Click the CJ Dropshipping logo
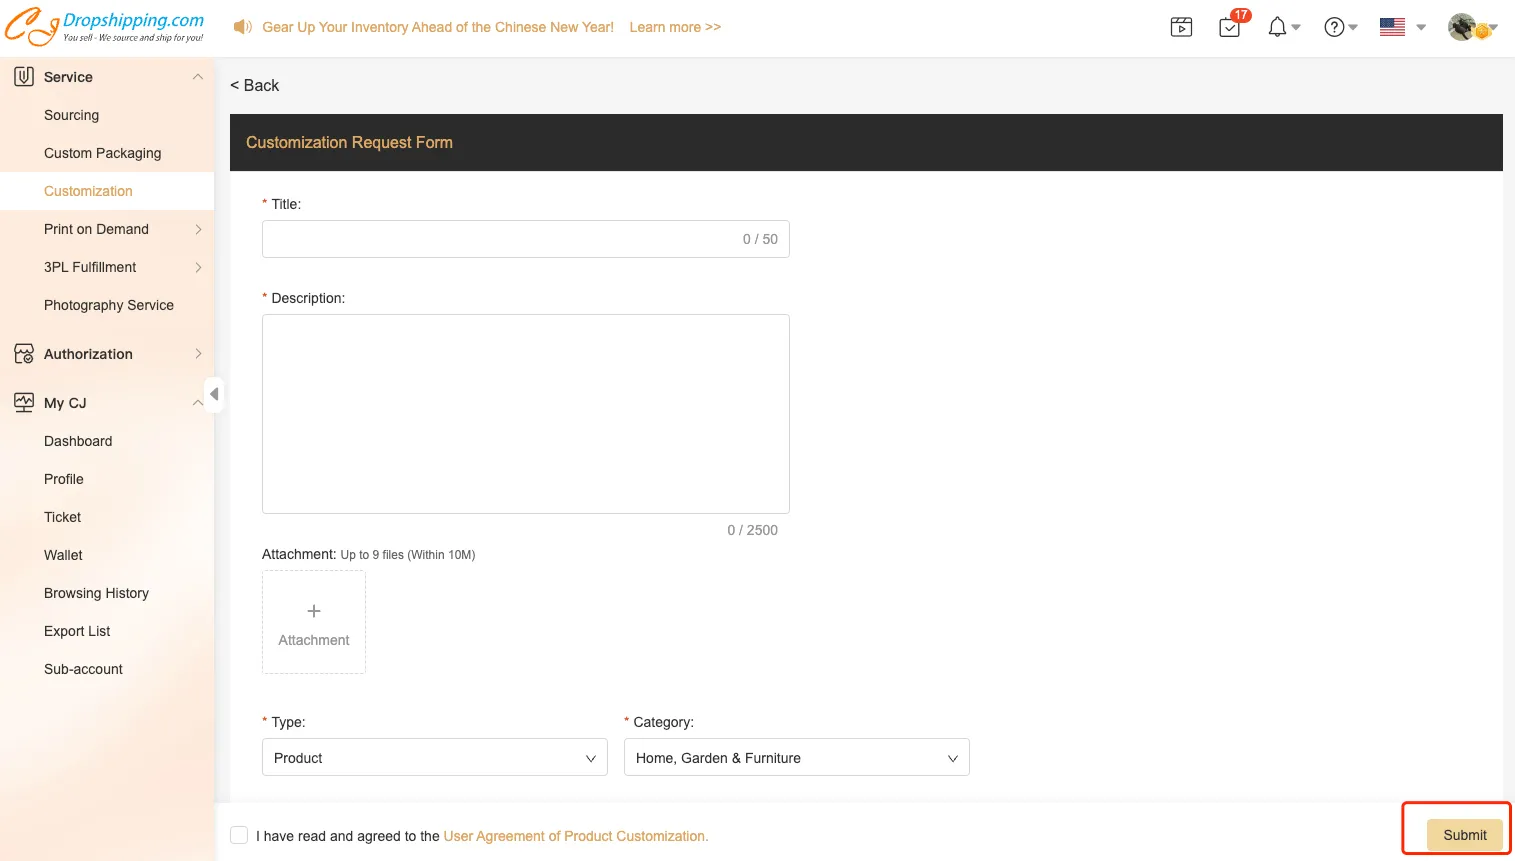Viewport: 1515px width, 861px height. coord(104,27)
